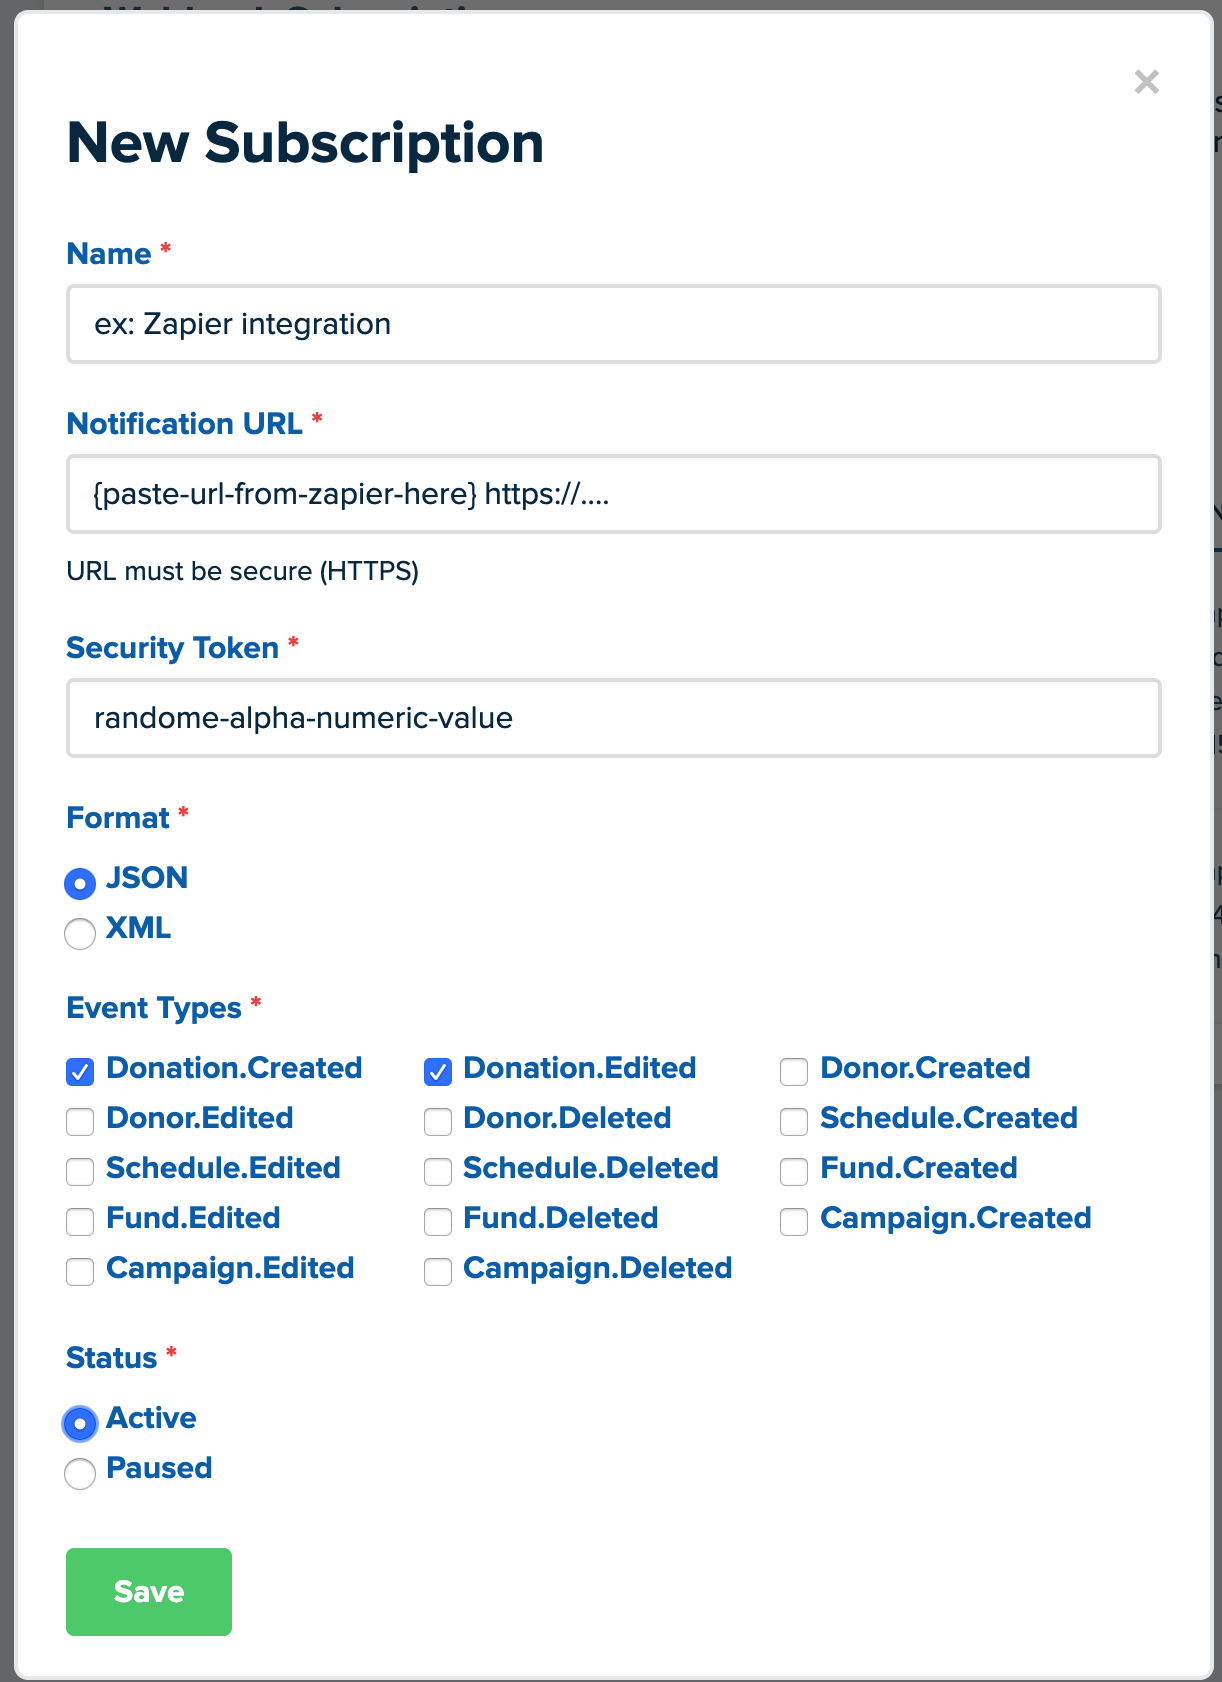
Task: Tick the Schedule.Deleted checkbox
Action: point(438,1171)
